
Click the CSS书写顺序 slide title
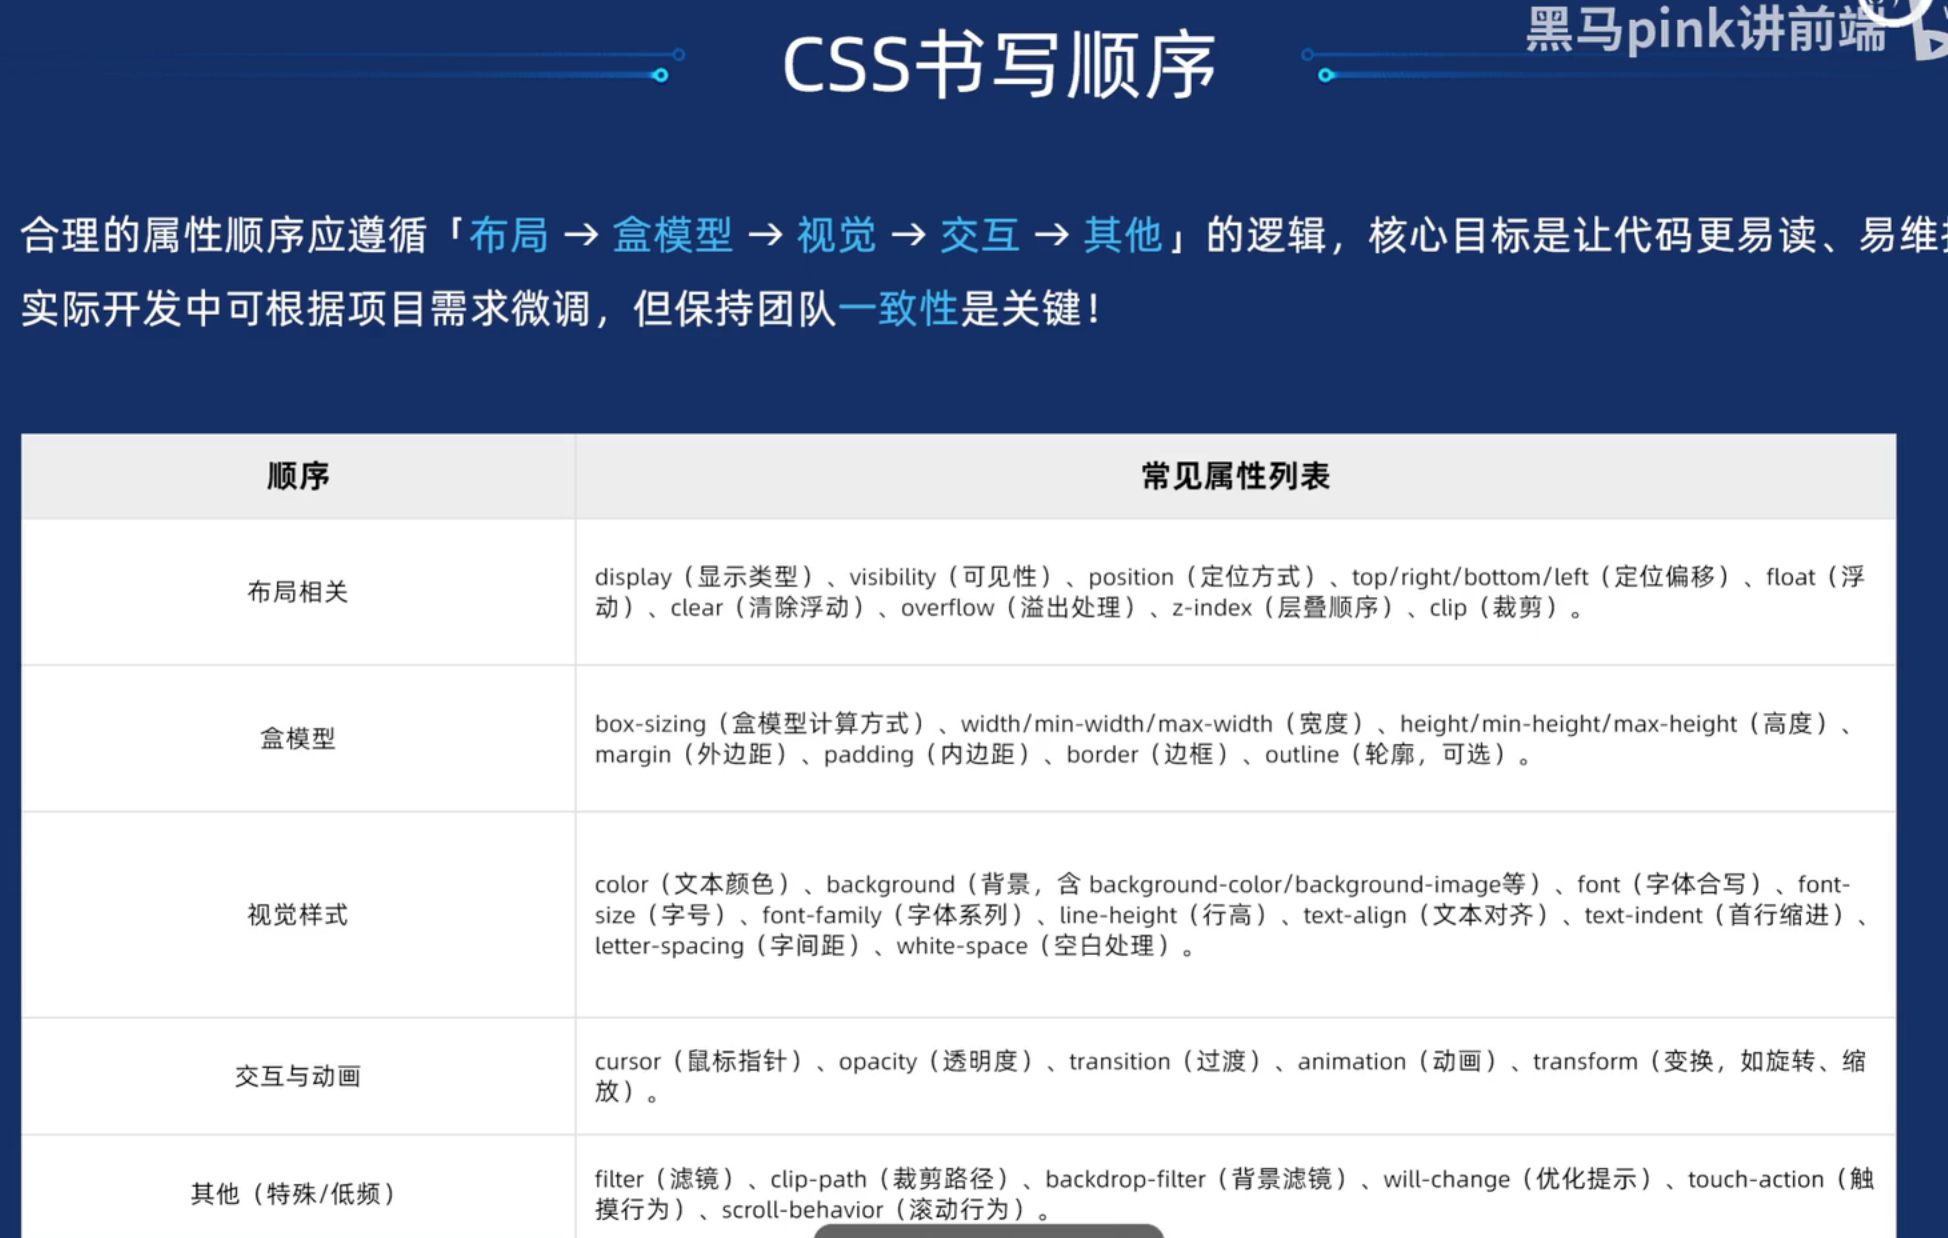click(x=999, y=66)
